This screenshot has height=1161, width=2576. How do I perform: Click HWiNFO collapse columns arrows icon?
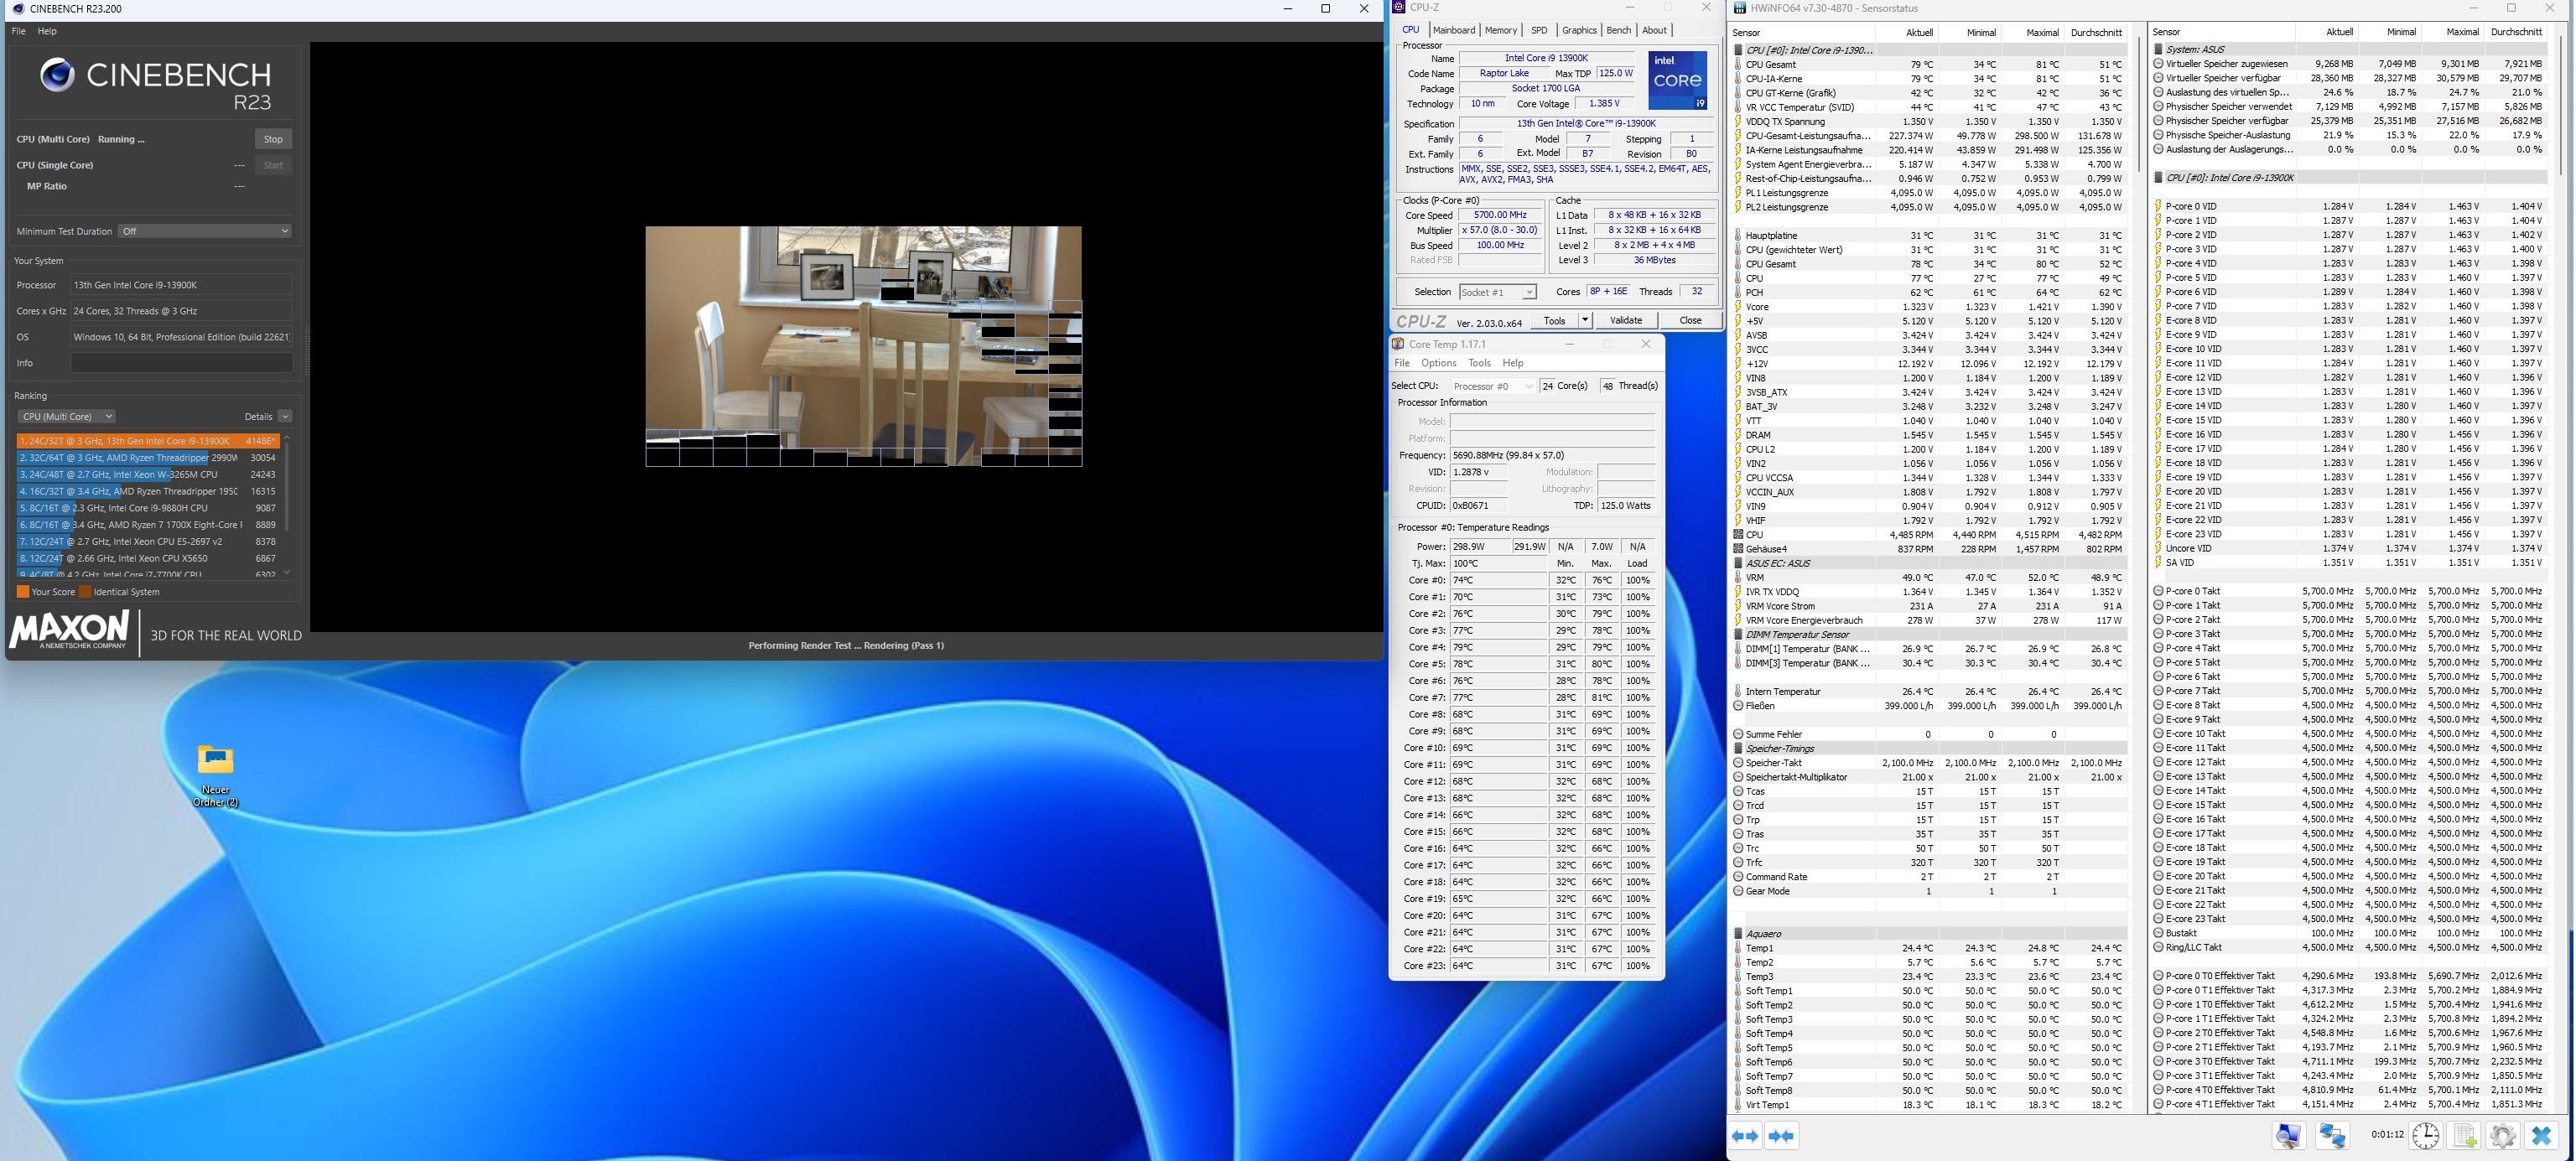[x=1782, y=1136]
